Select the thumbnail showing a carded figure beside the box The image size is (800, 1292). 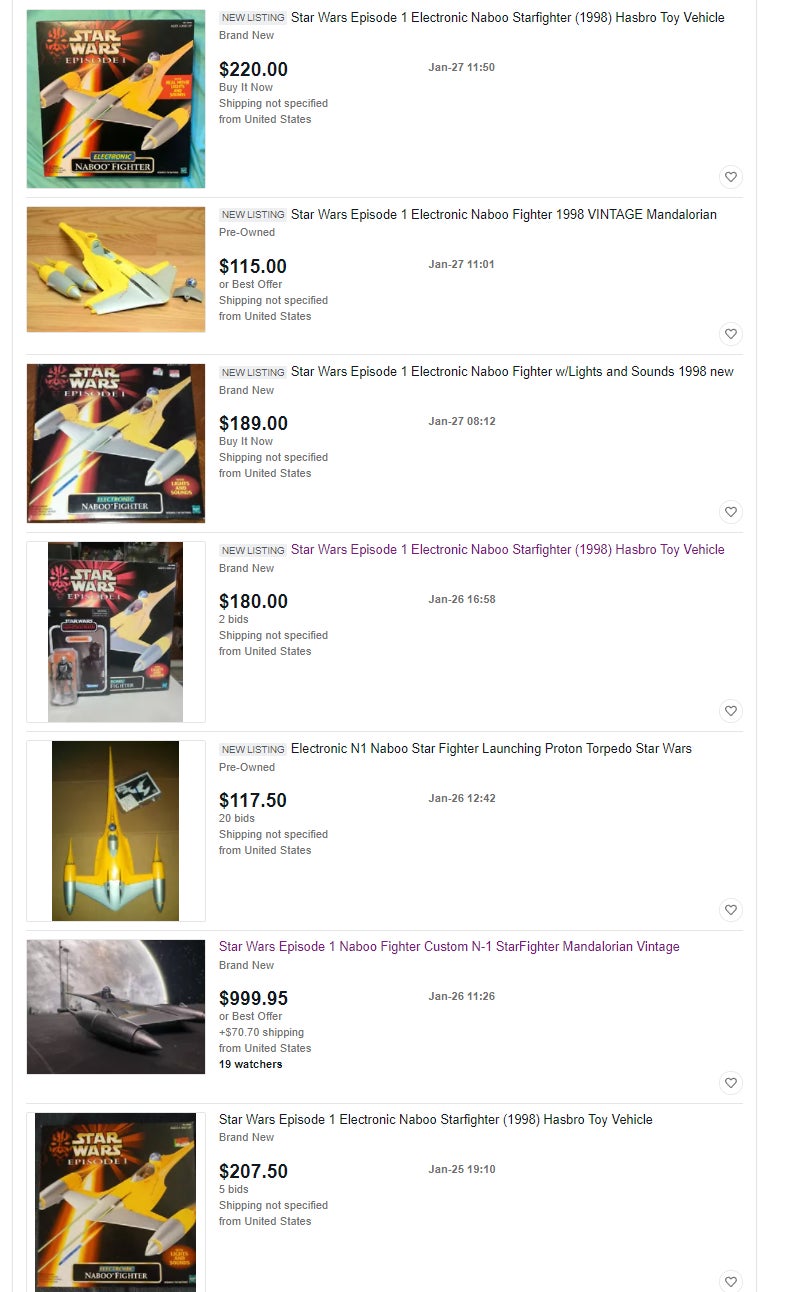click(116, 632)
